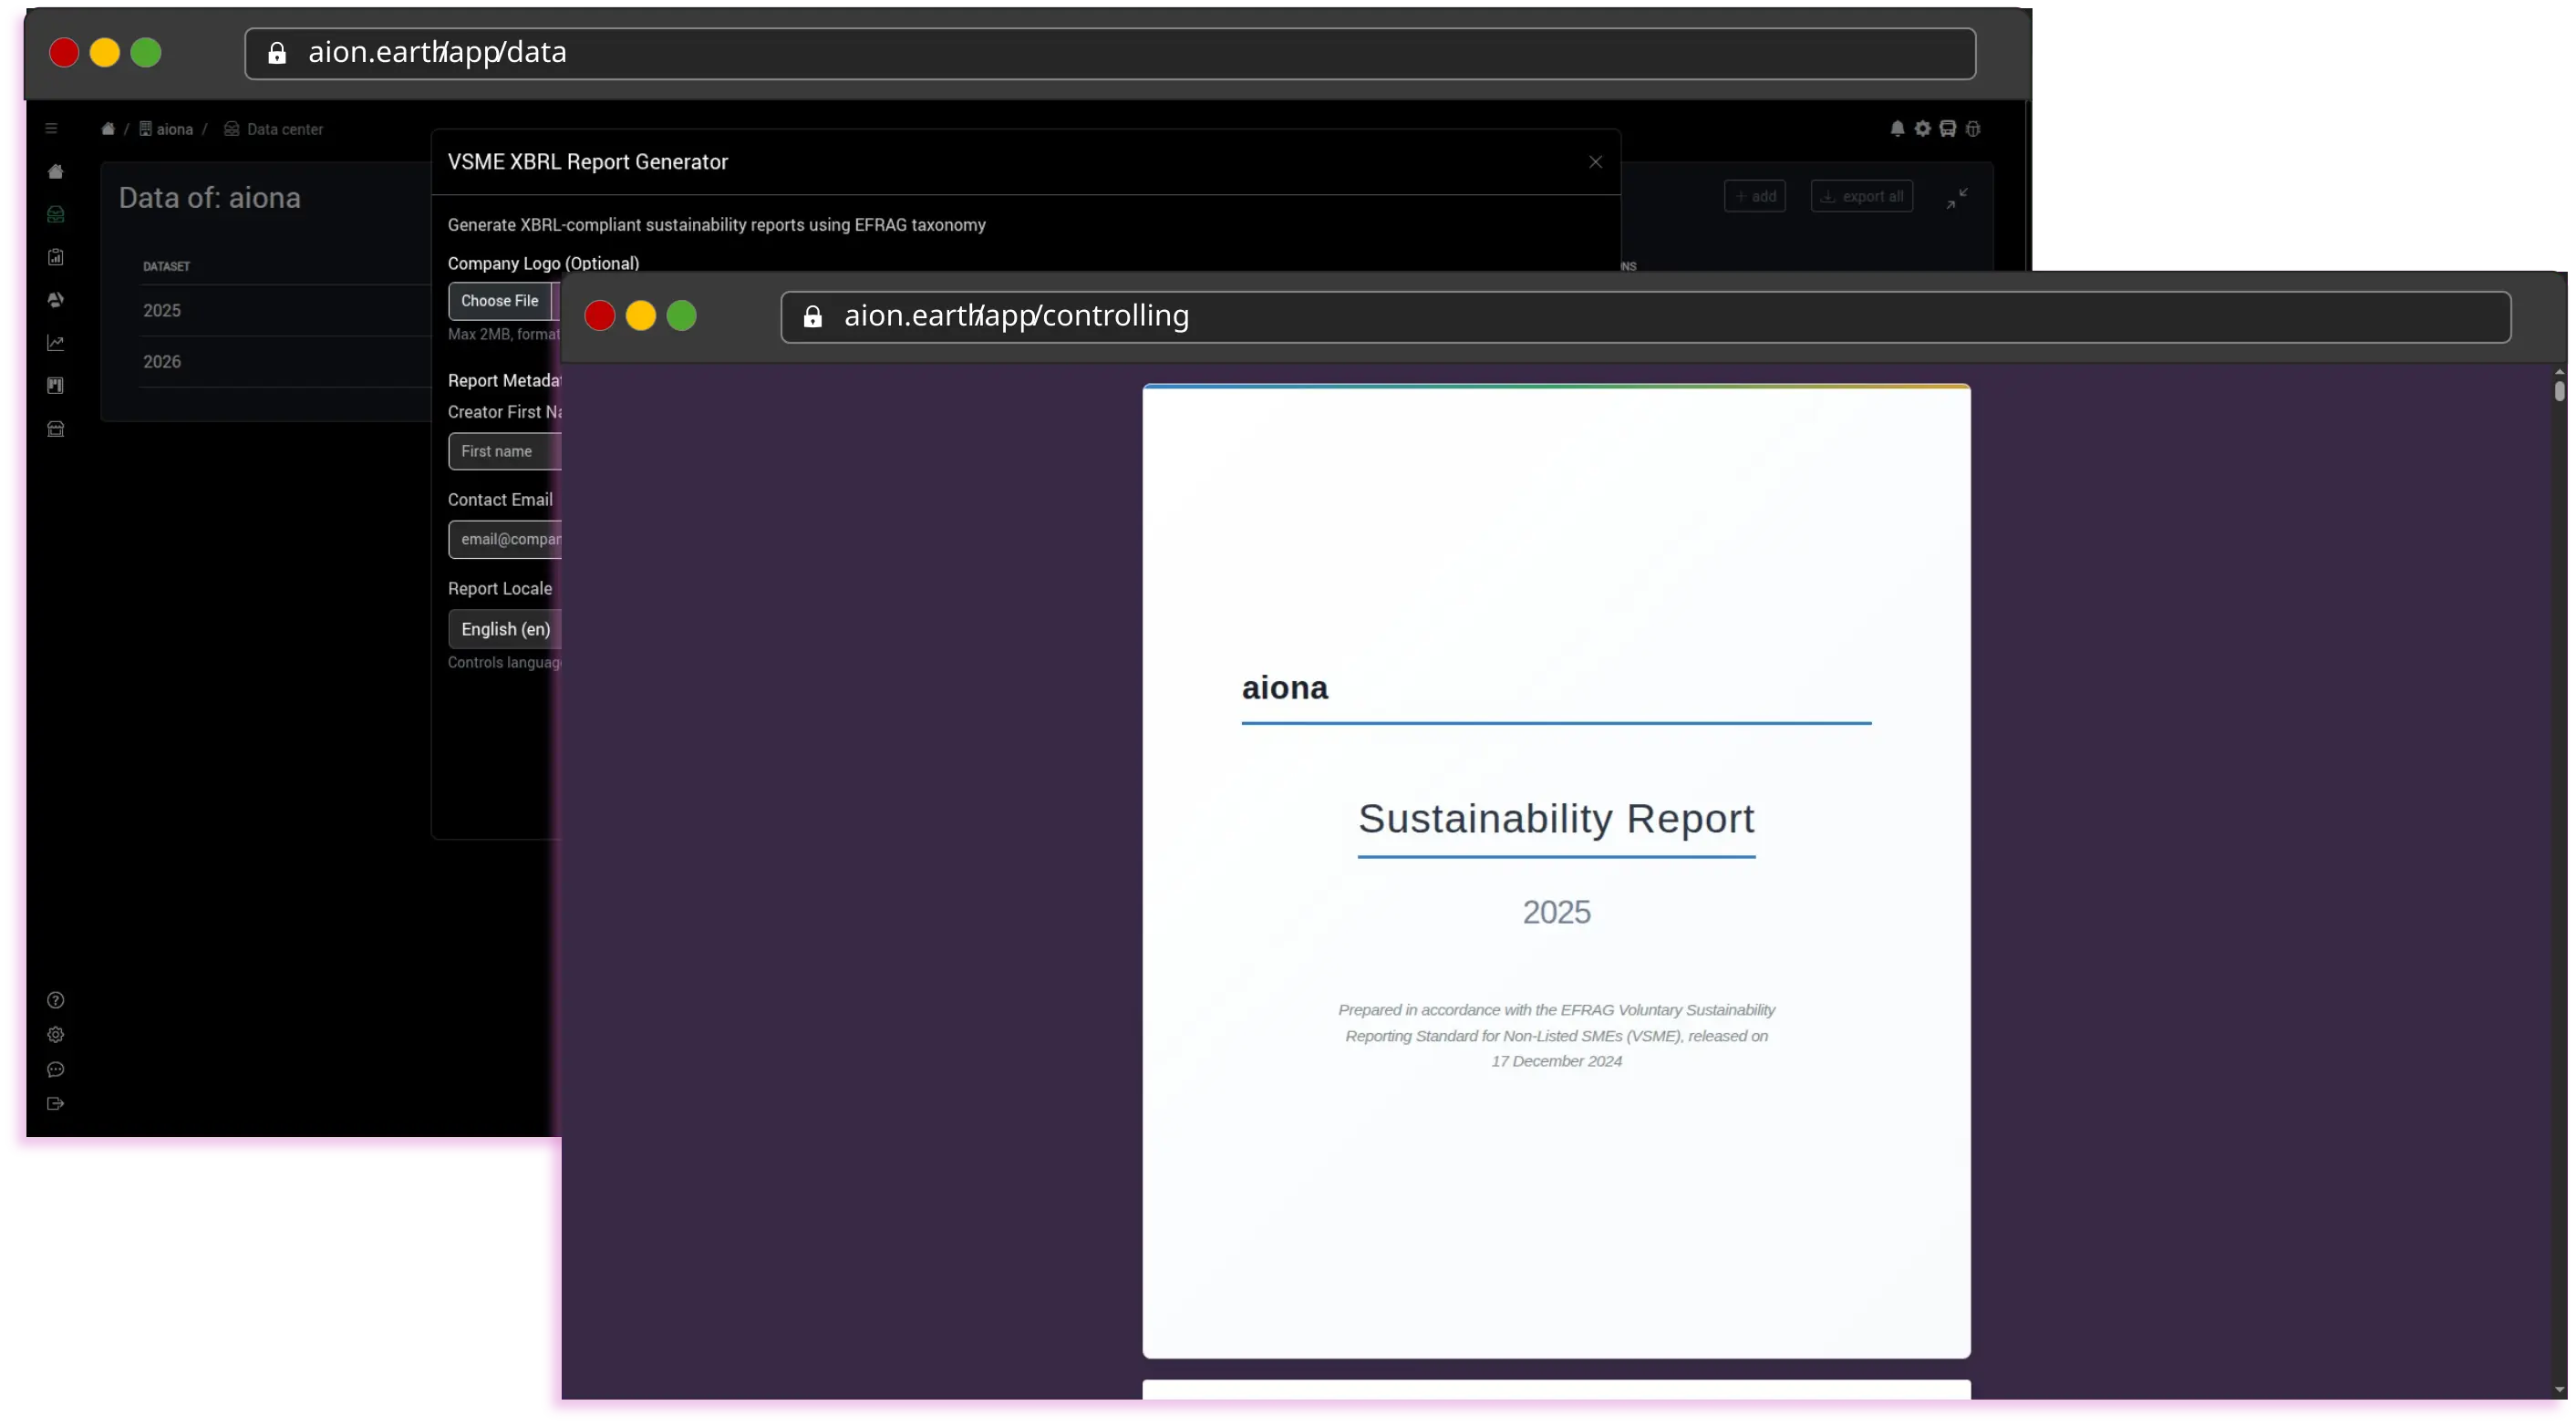This screenshot has height=1426, width=2576.
Task: Open the clipboard report icon in sidebar
Action: 55,257
